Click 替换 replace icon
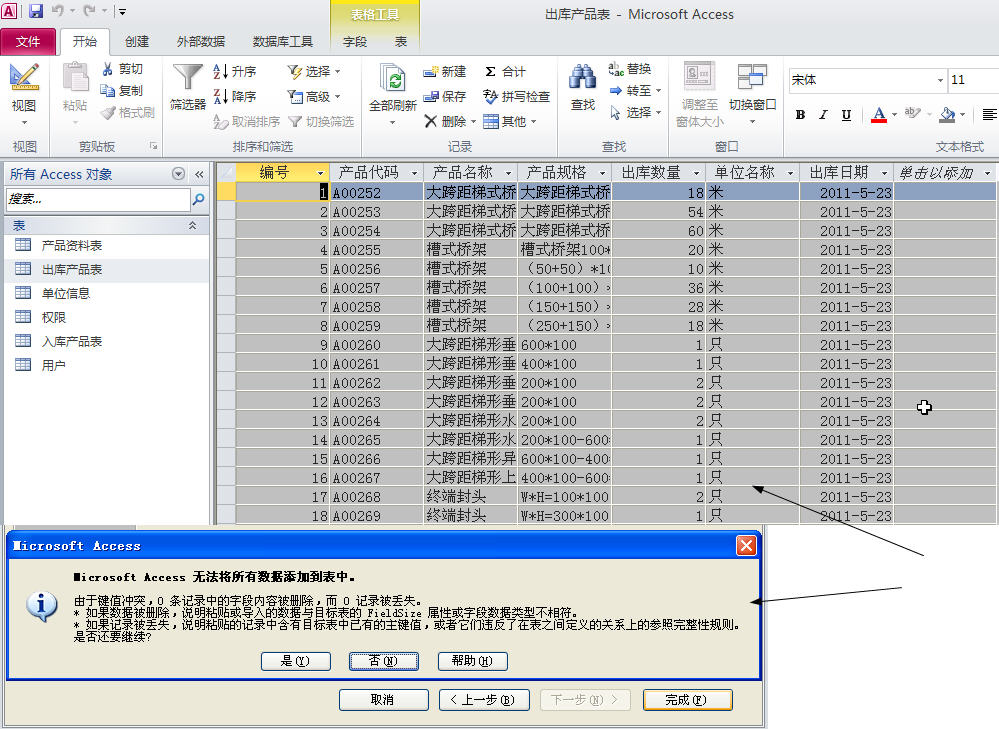 point(615,69)
